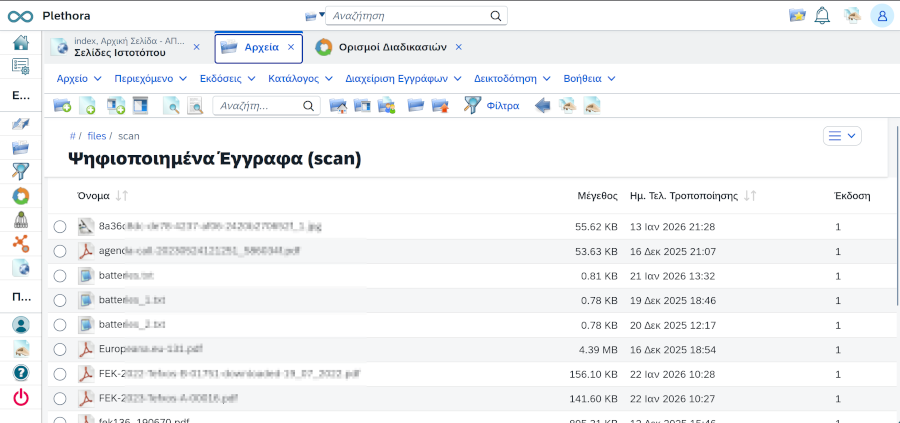Open the home icon in left sidebar
900x423 pixels.
(x=21, y=42)
